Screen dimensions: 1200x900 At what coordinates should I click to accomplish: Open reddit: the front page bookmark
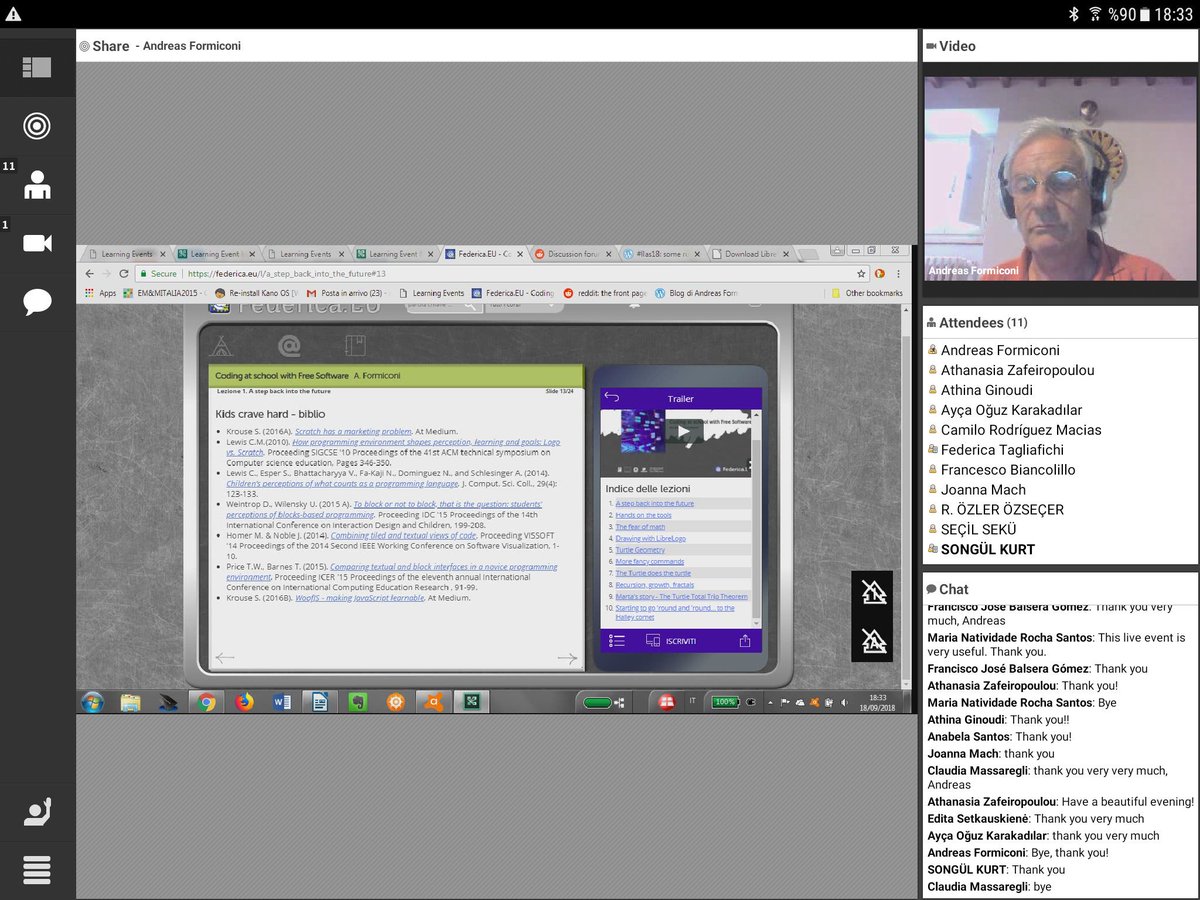tap(605, 293)
